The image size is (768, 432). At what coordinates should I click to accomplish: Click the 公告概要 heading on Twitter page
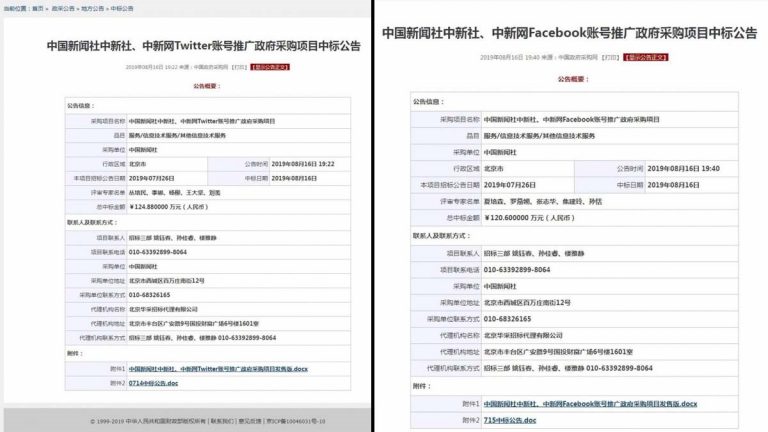click(x=207, y=86)
